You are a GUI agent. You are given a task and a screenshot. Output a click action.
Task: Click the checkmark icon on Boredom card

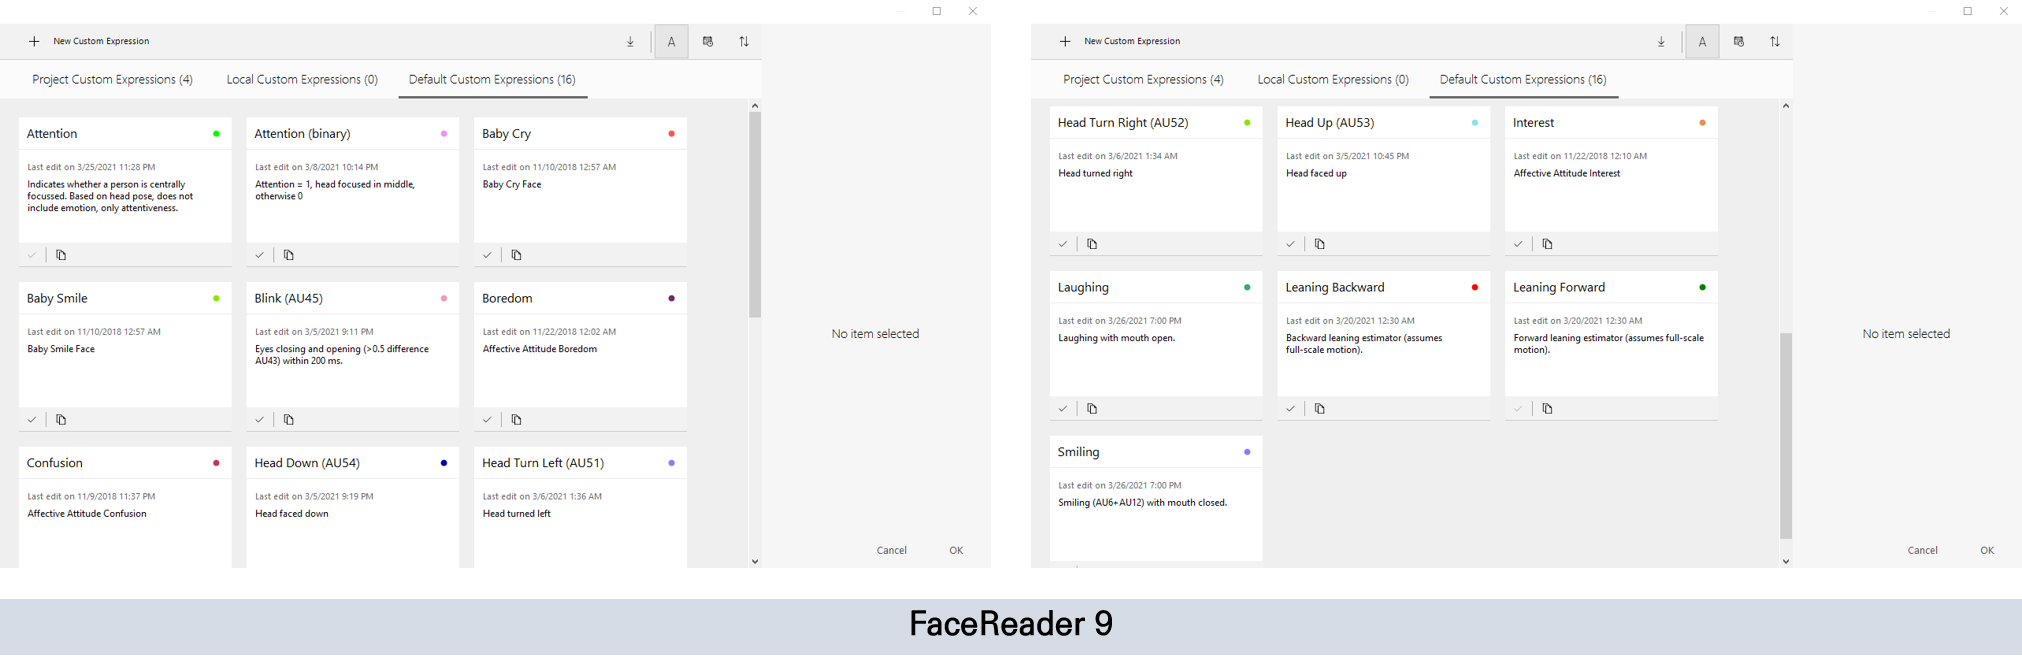tap(487, 420)
